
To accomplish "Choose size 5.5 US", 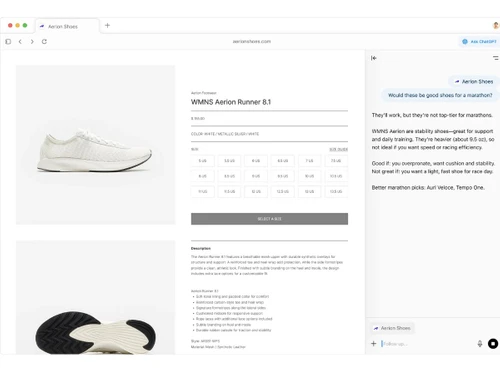I will coord(229,161).
